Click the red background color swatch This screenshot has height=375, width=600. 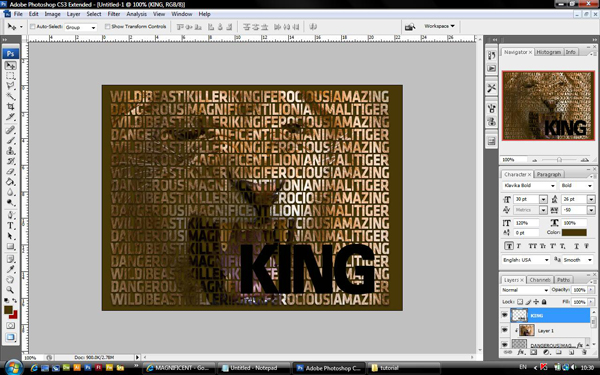coord(15,316)
